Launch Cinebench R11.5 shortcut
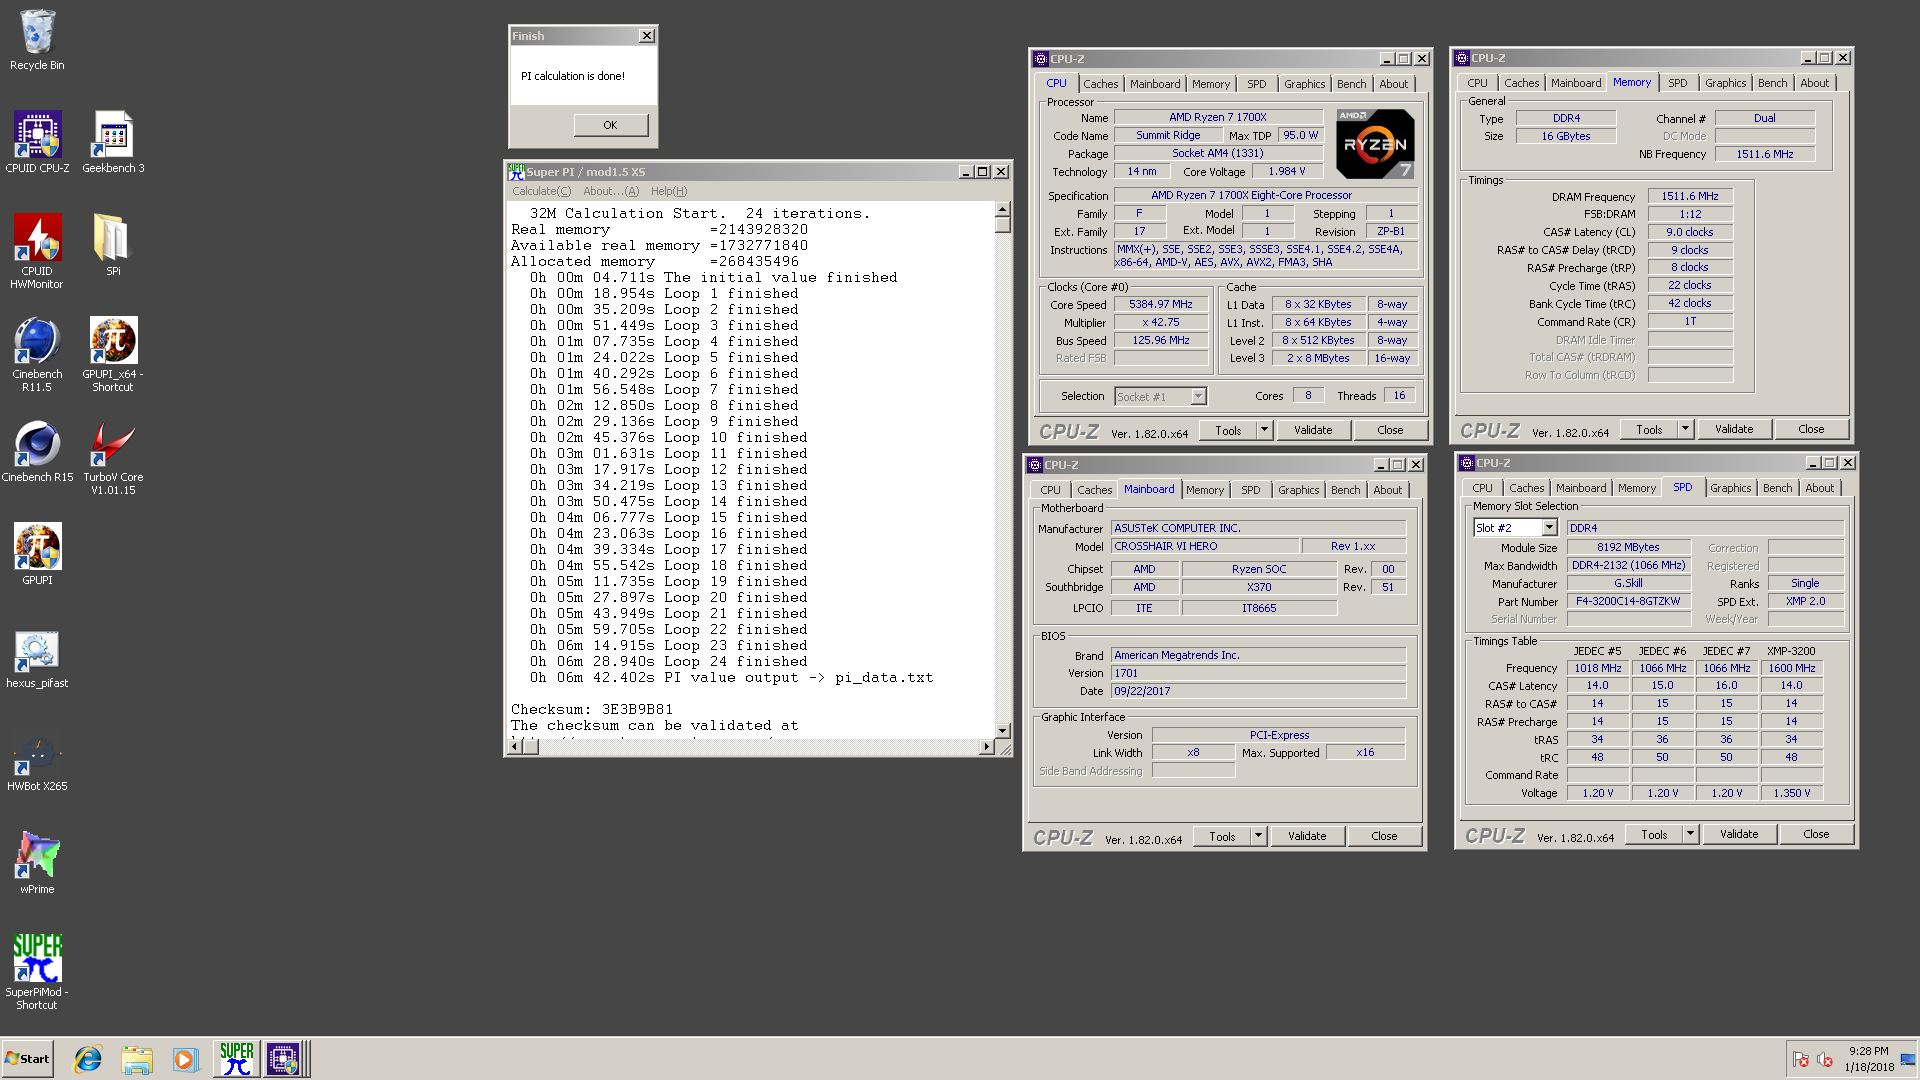The image size is (1920, 1080). click(37, 354)
